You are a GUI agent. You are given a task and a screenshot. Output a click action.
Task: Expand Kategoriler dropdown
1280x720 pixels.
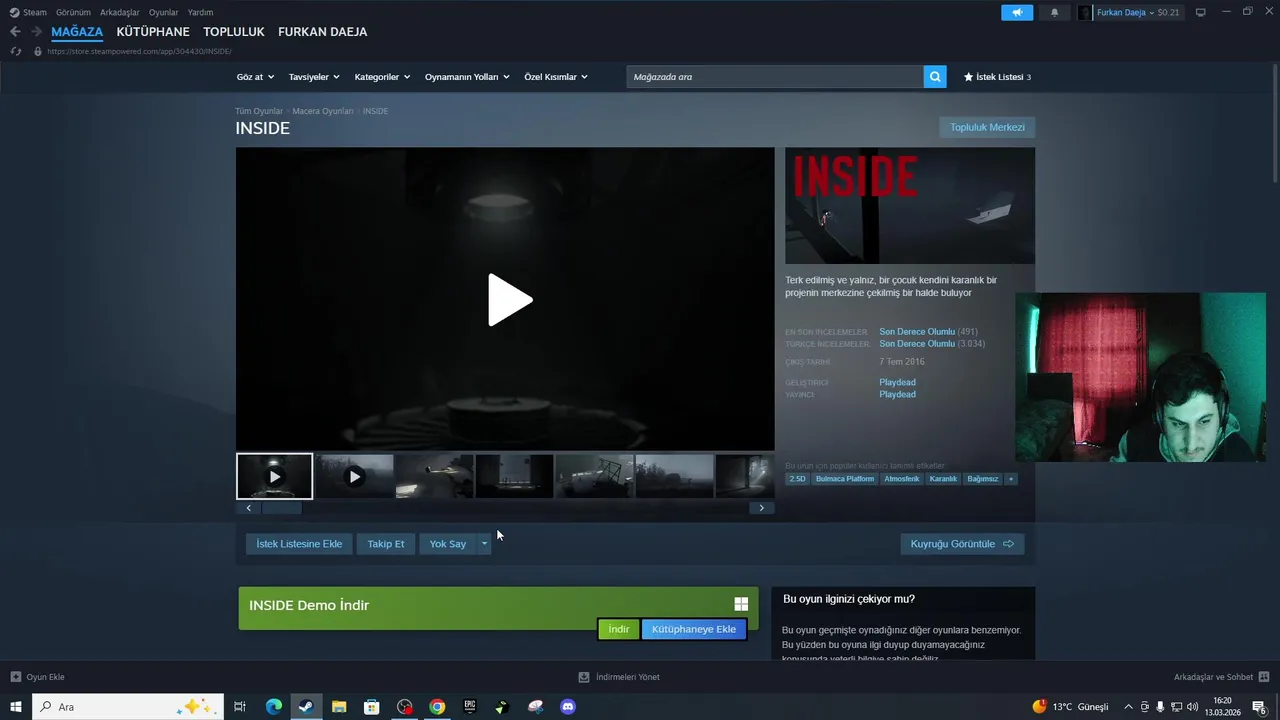382,77
